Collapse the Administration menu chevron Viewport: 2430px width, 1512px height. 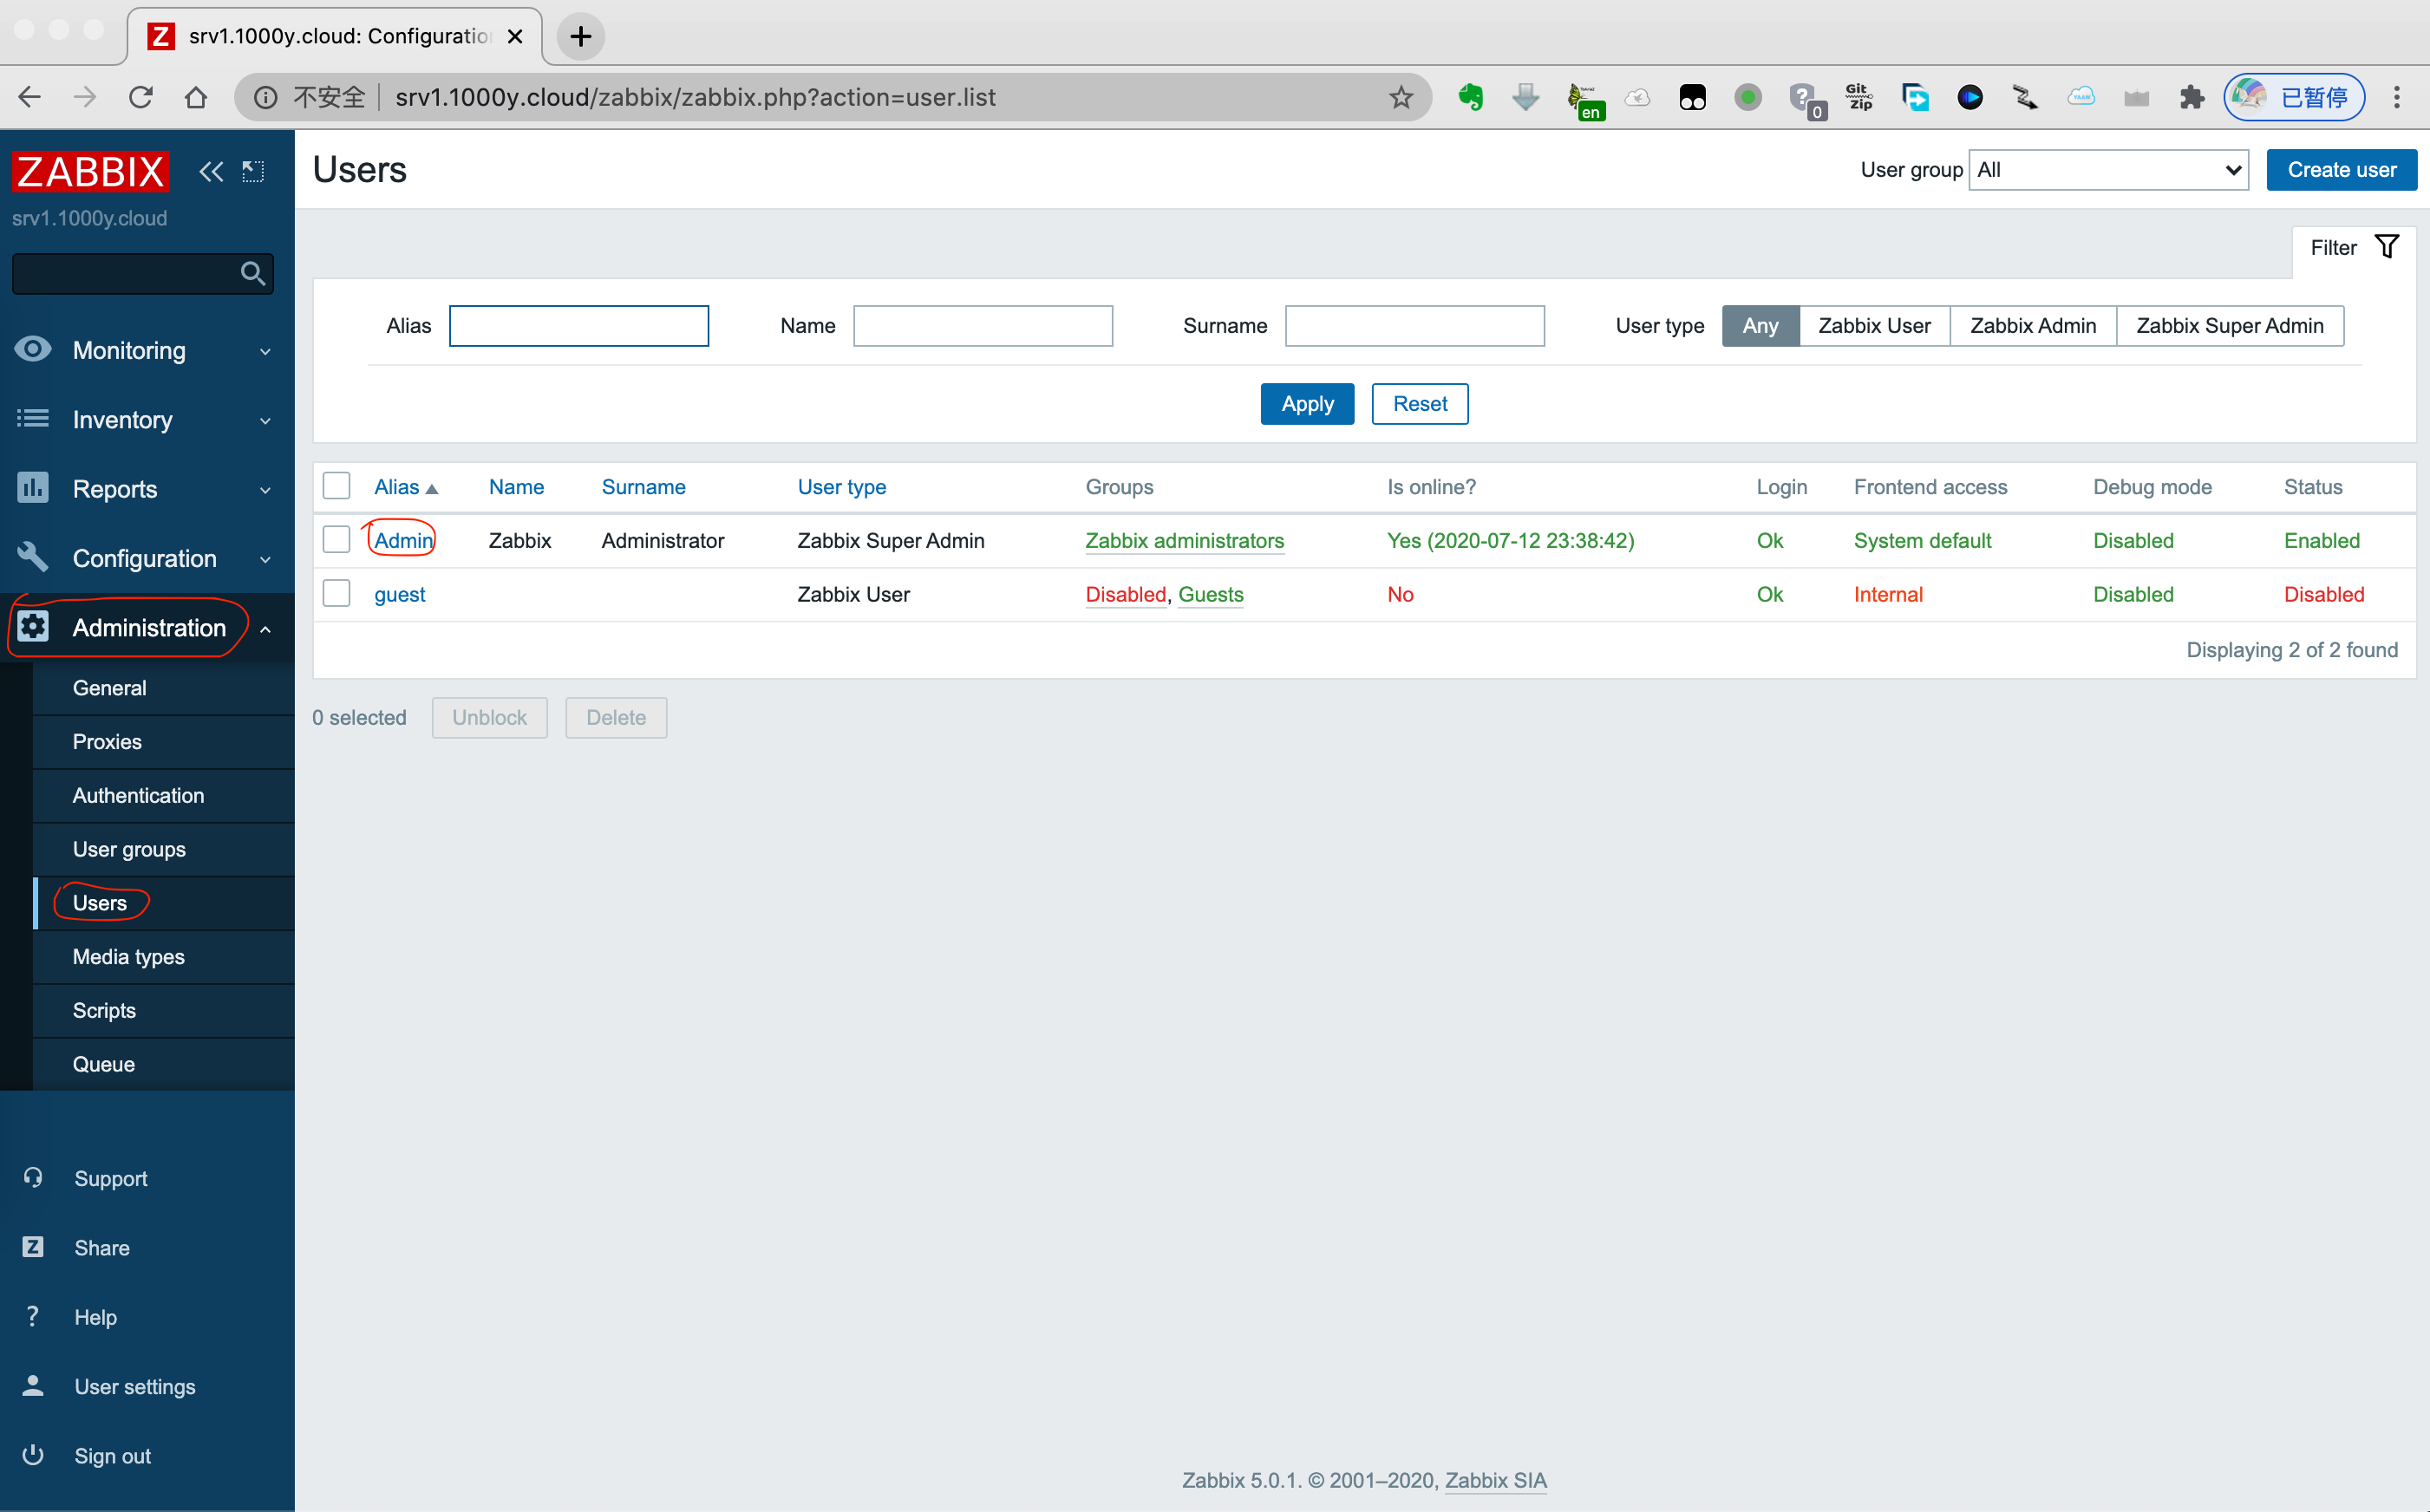point(265,629)
